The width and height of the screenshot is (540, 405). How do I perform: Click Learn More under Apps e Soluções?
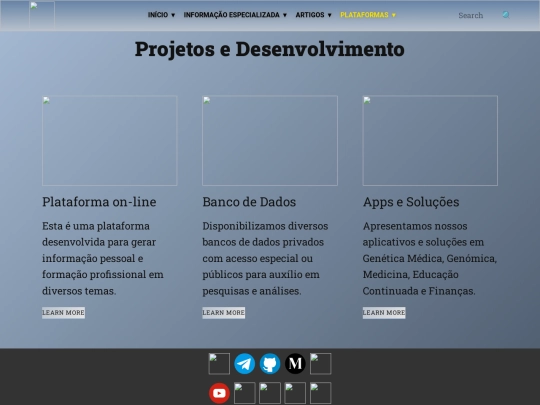384,313
